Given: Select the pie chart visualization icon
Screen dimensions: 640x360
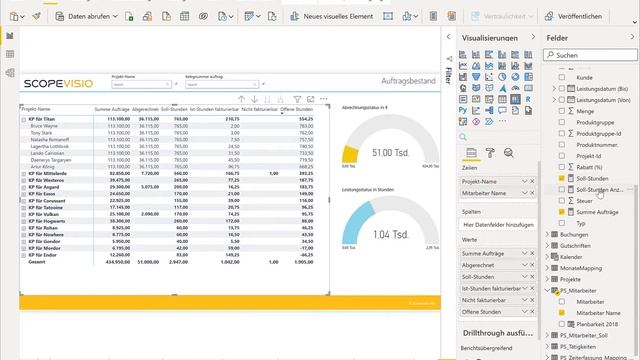Looking at the screenshot, I should (502, 77).
